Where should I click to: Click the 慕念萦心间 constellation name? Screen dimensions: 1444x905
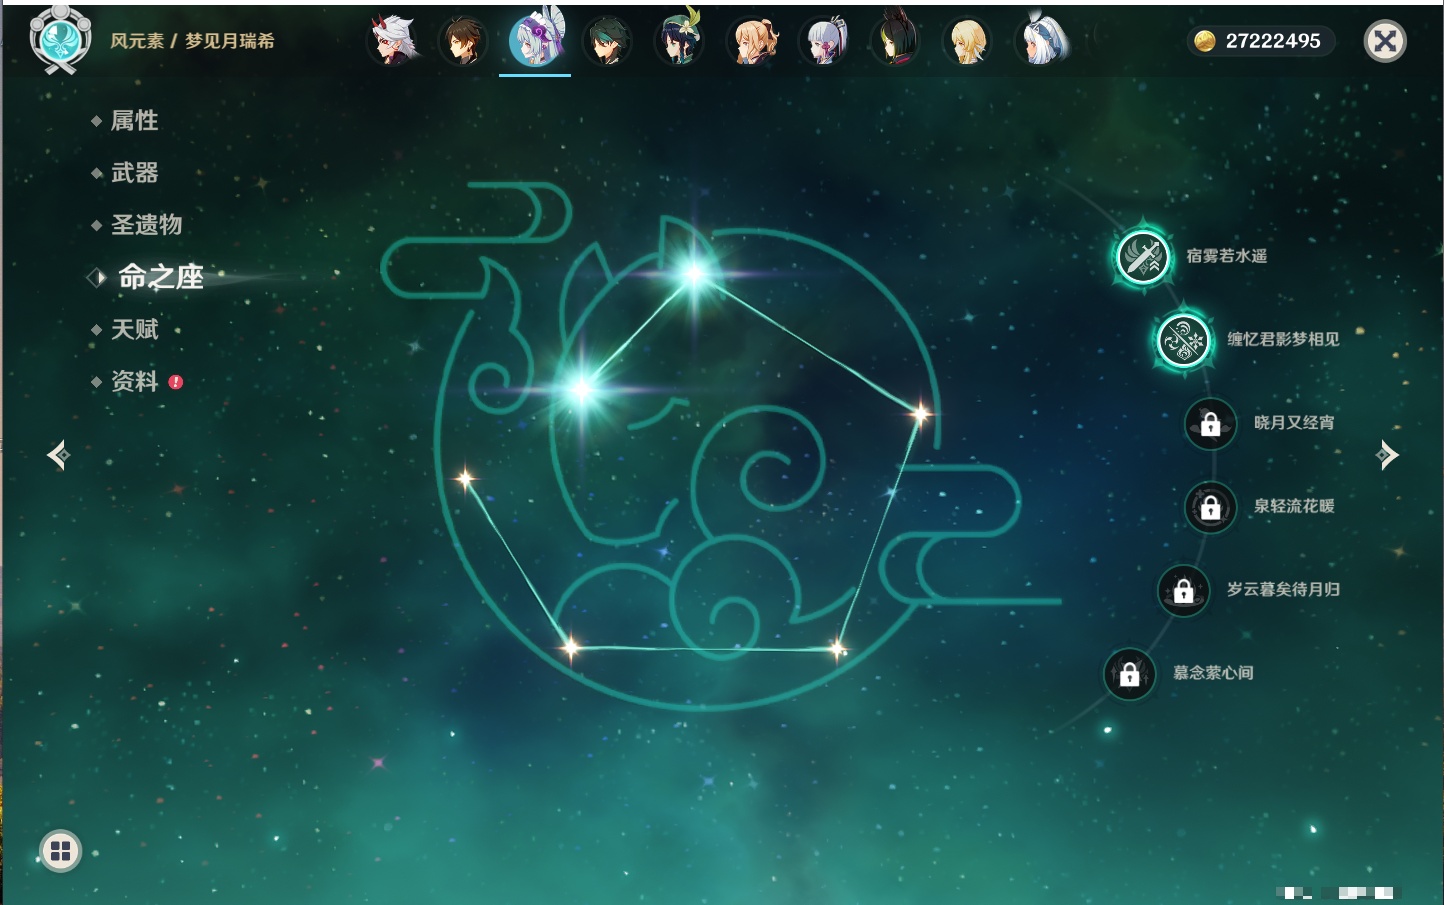[1213, 673]
